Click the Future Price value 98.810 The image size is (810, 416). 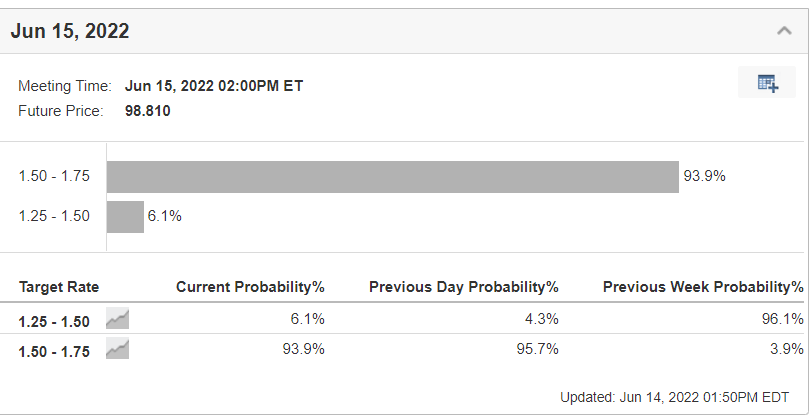148,111
